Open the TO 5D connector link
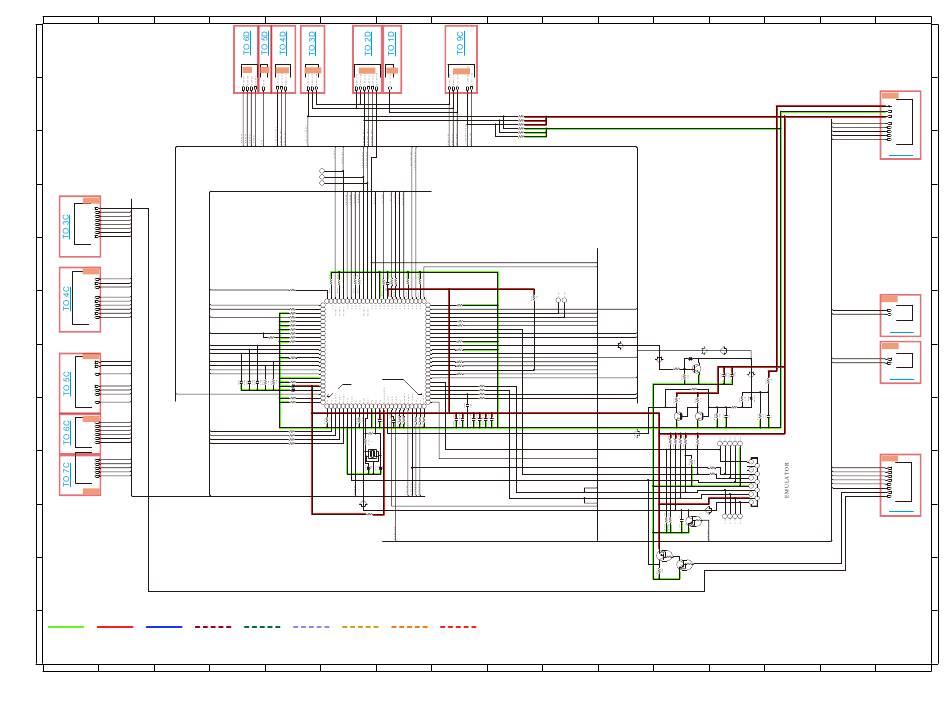This screenshot has width=950, height=705. click(x=265, y=44)
